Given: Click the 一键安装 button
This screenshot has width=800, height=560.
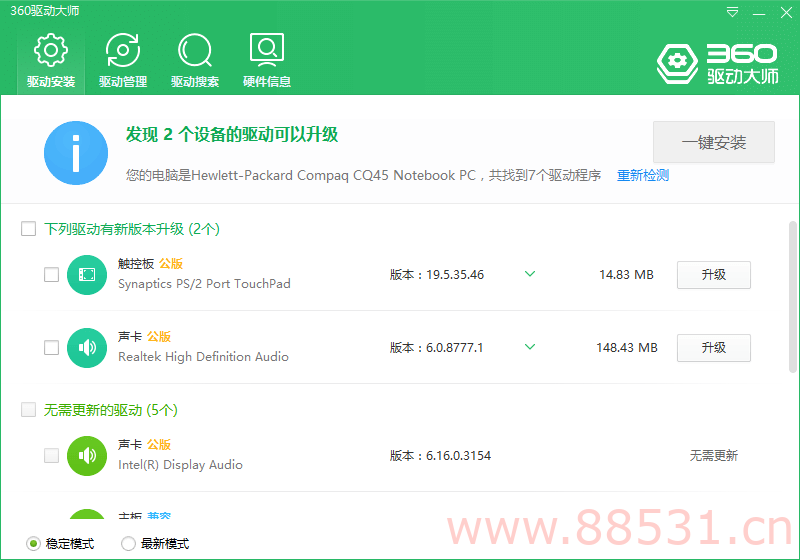Looking at the screenshot, I should coord(714,142).
